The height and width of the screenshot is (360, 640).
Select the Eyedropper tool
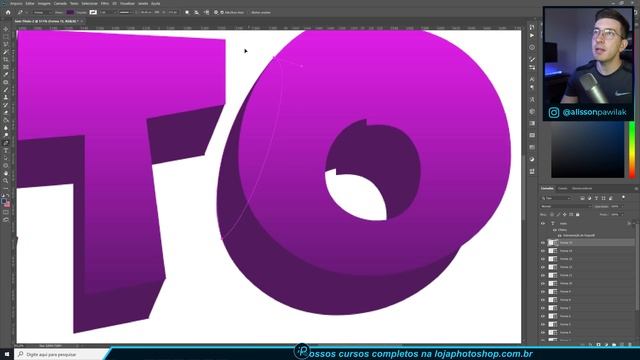(x=6, y=75)
